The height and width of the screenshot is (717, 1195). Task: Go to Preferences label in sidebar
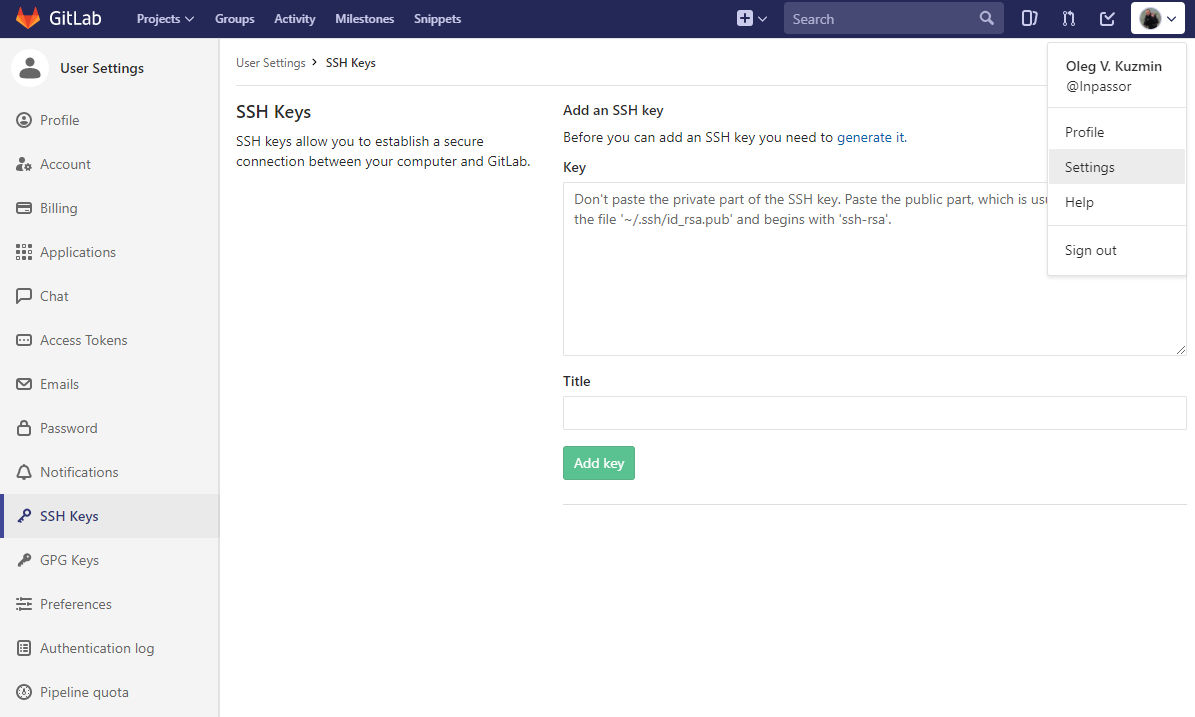tap(75, 604)
